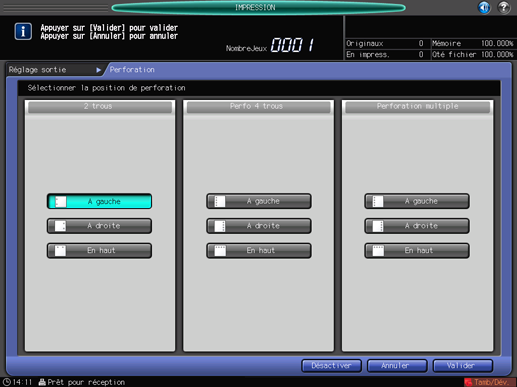Click the Perforation breadcrumb tab
The height and width of the screenshot is (387, 517).
pos(132,70)
